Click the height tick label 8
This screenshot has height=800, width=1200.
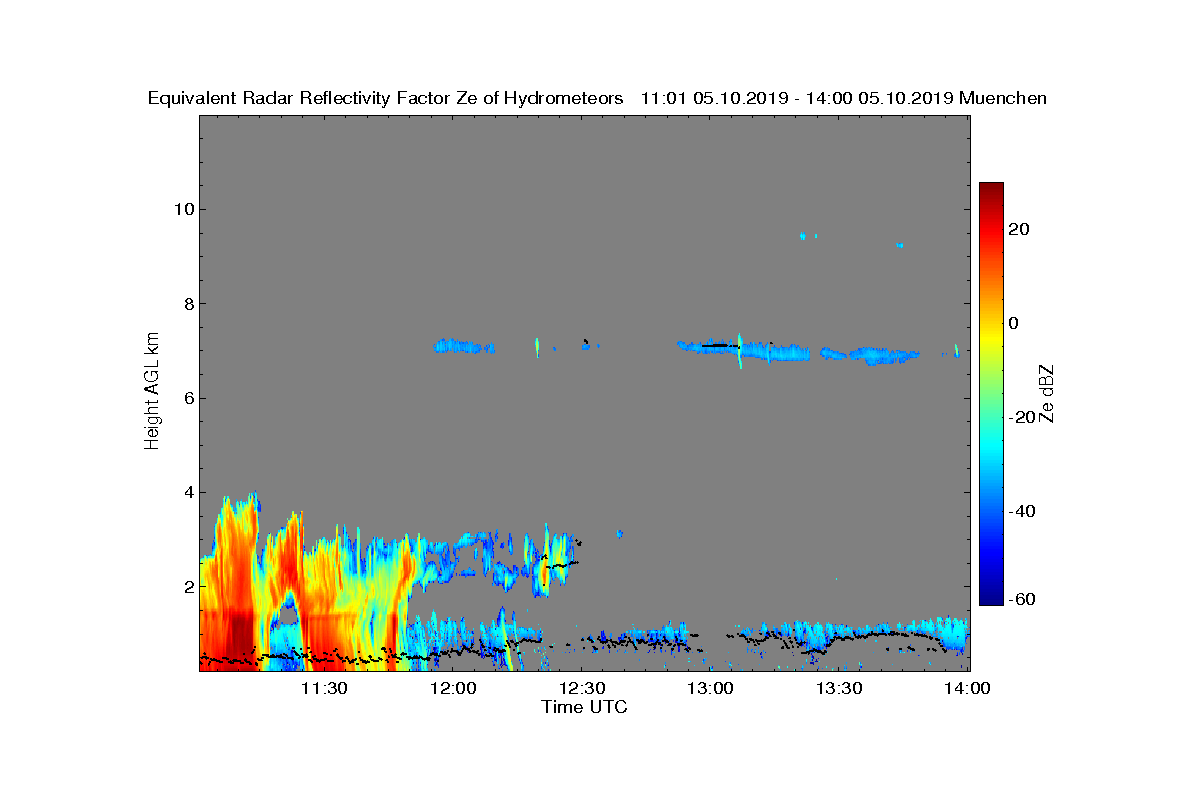coord(188,304)
